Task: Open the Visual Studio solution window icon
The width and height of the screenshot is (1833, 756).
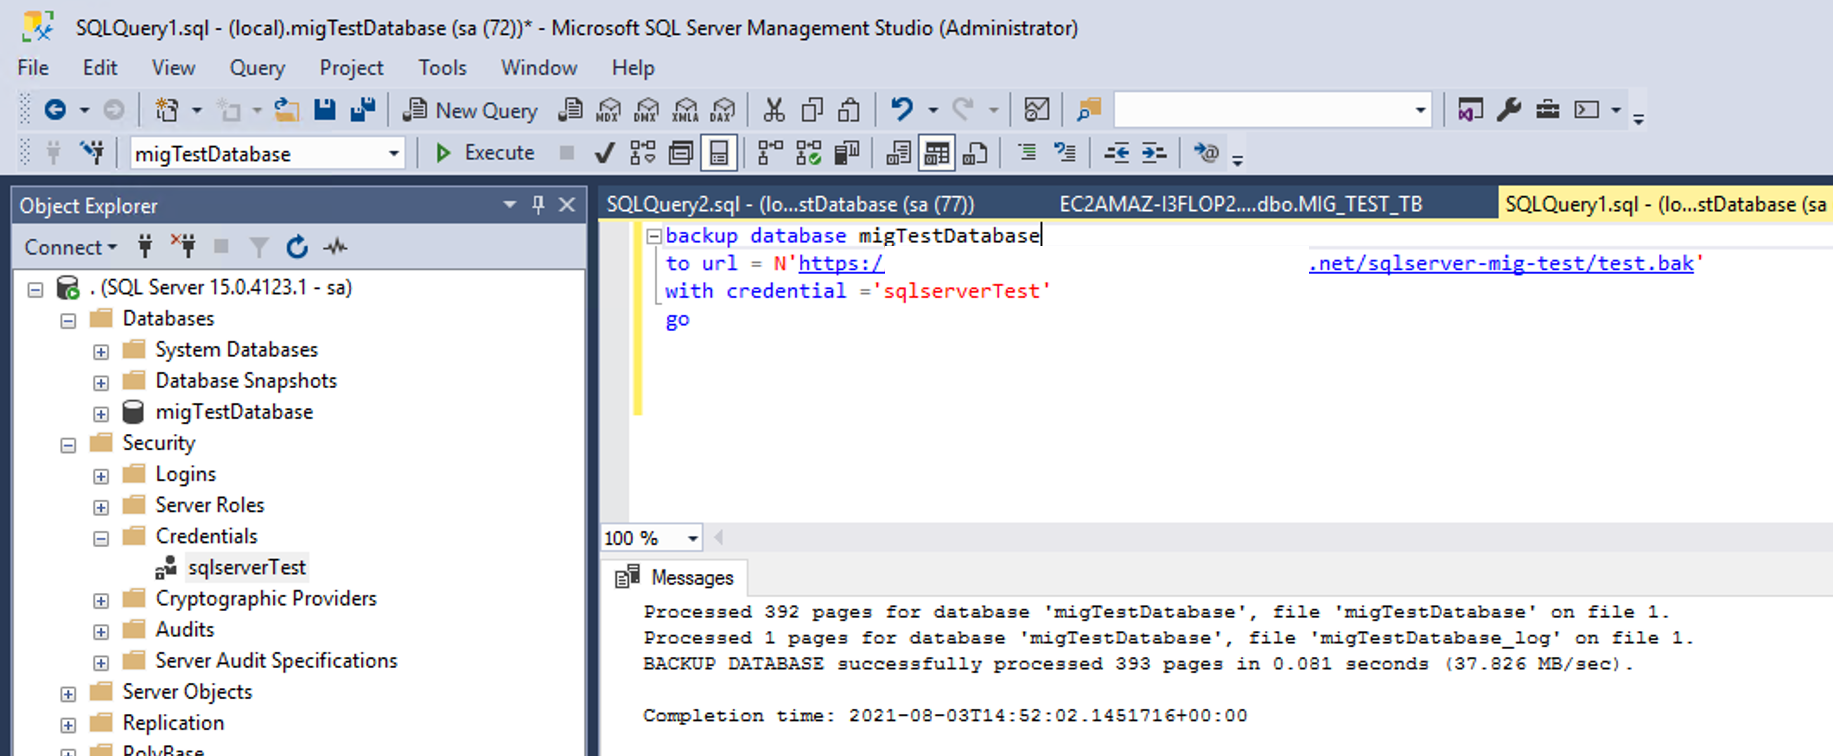Action: [1470, 110]
